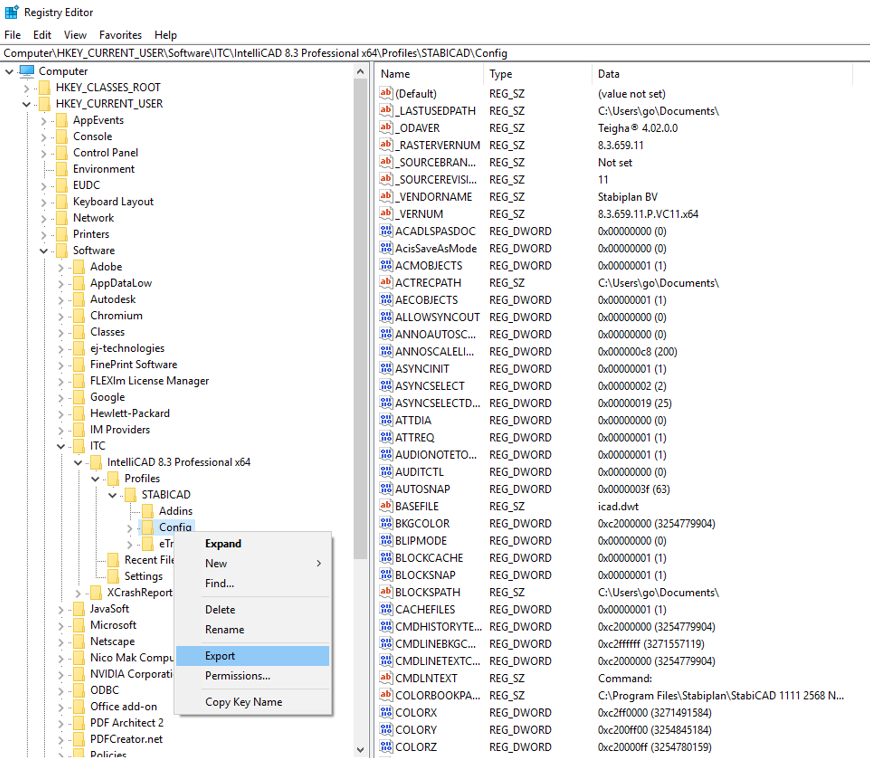
Task: Click the Keyboard Layout folder icon
Action: [x=62, y=201]
